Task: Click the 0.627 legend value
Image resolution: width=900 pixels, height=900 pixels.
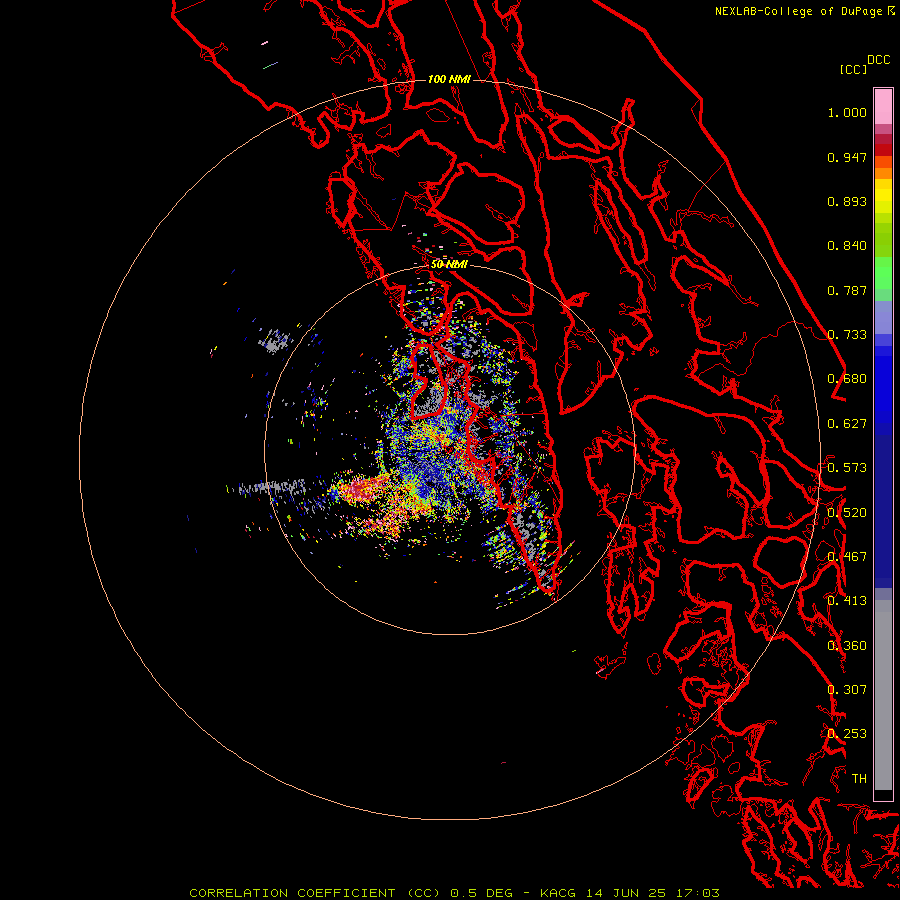Action: [847, 424]
